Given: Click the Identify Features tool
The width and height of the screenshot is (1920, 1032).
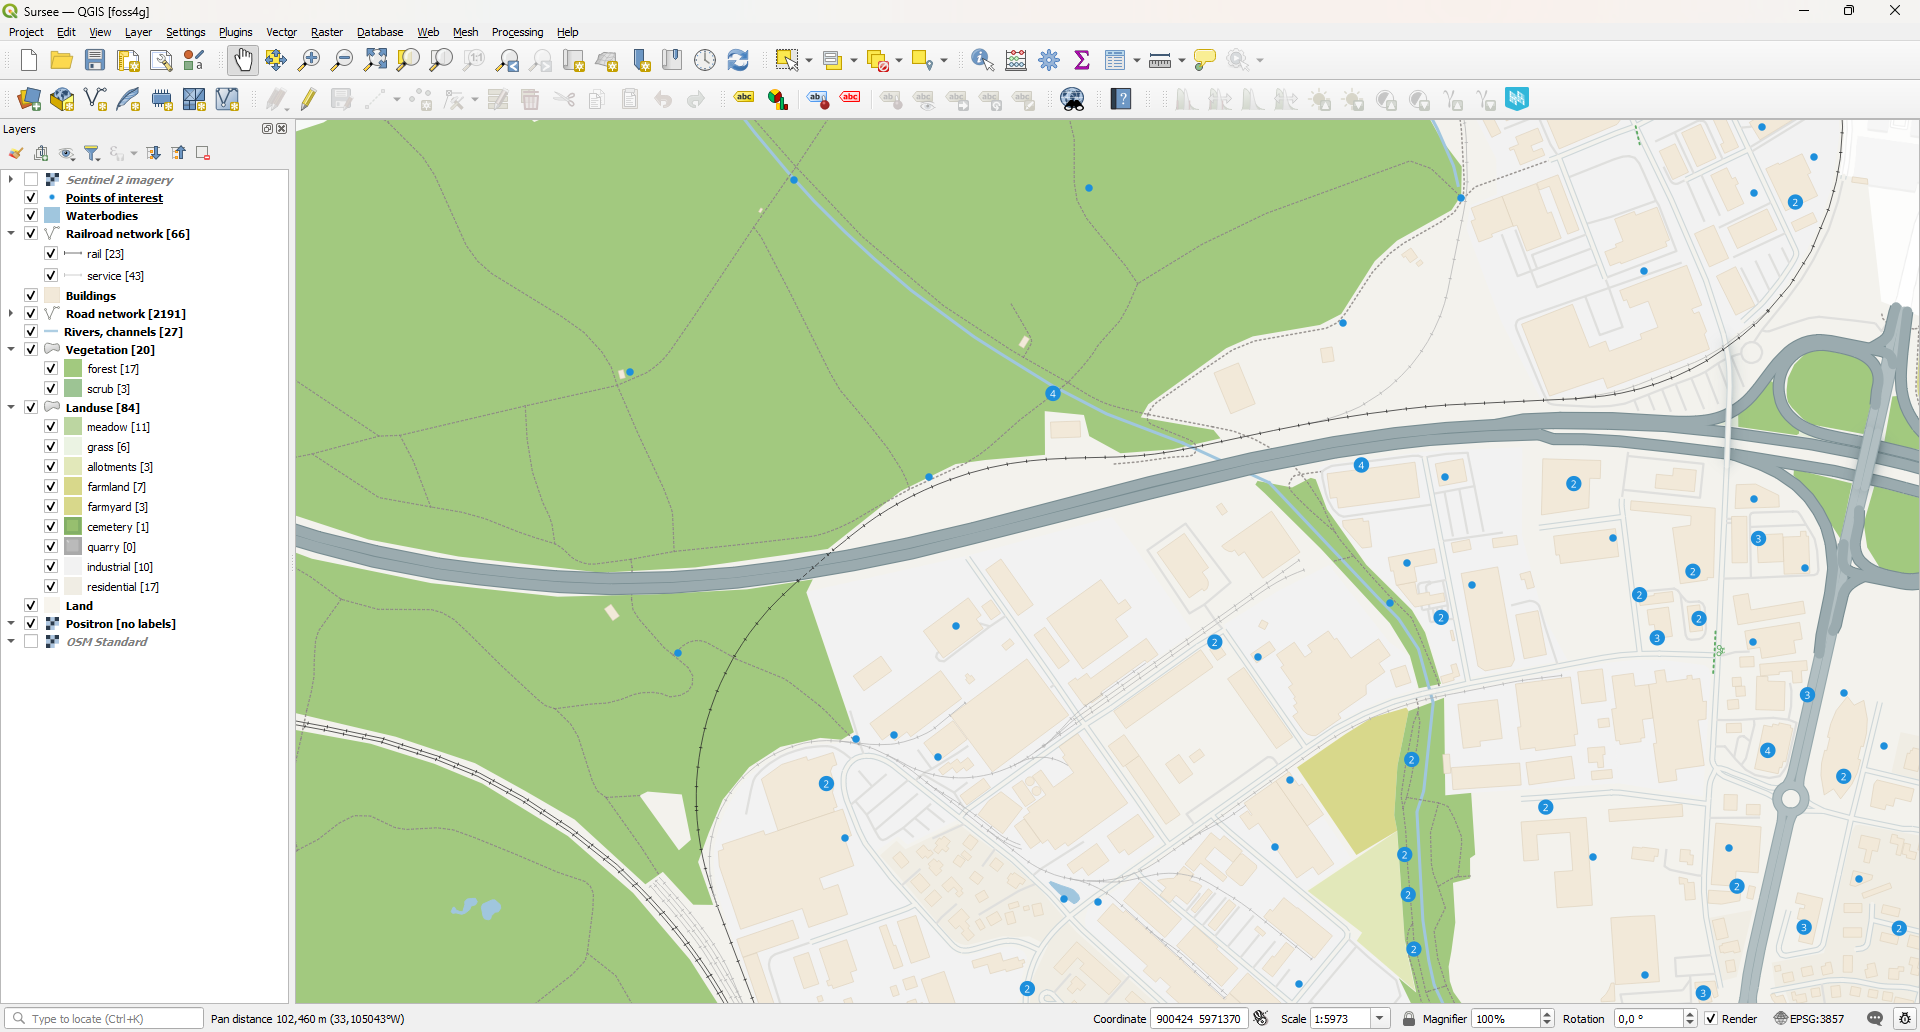Looking at the screenshot, I should point(982,60).
